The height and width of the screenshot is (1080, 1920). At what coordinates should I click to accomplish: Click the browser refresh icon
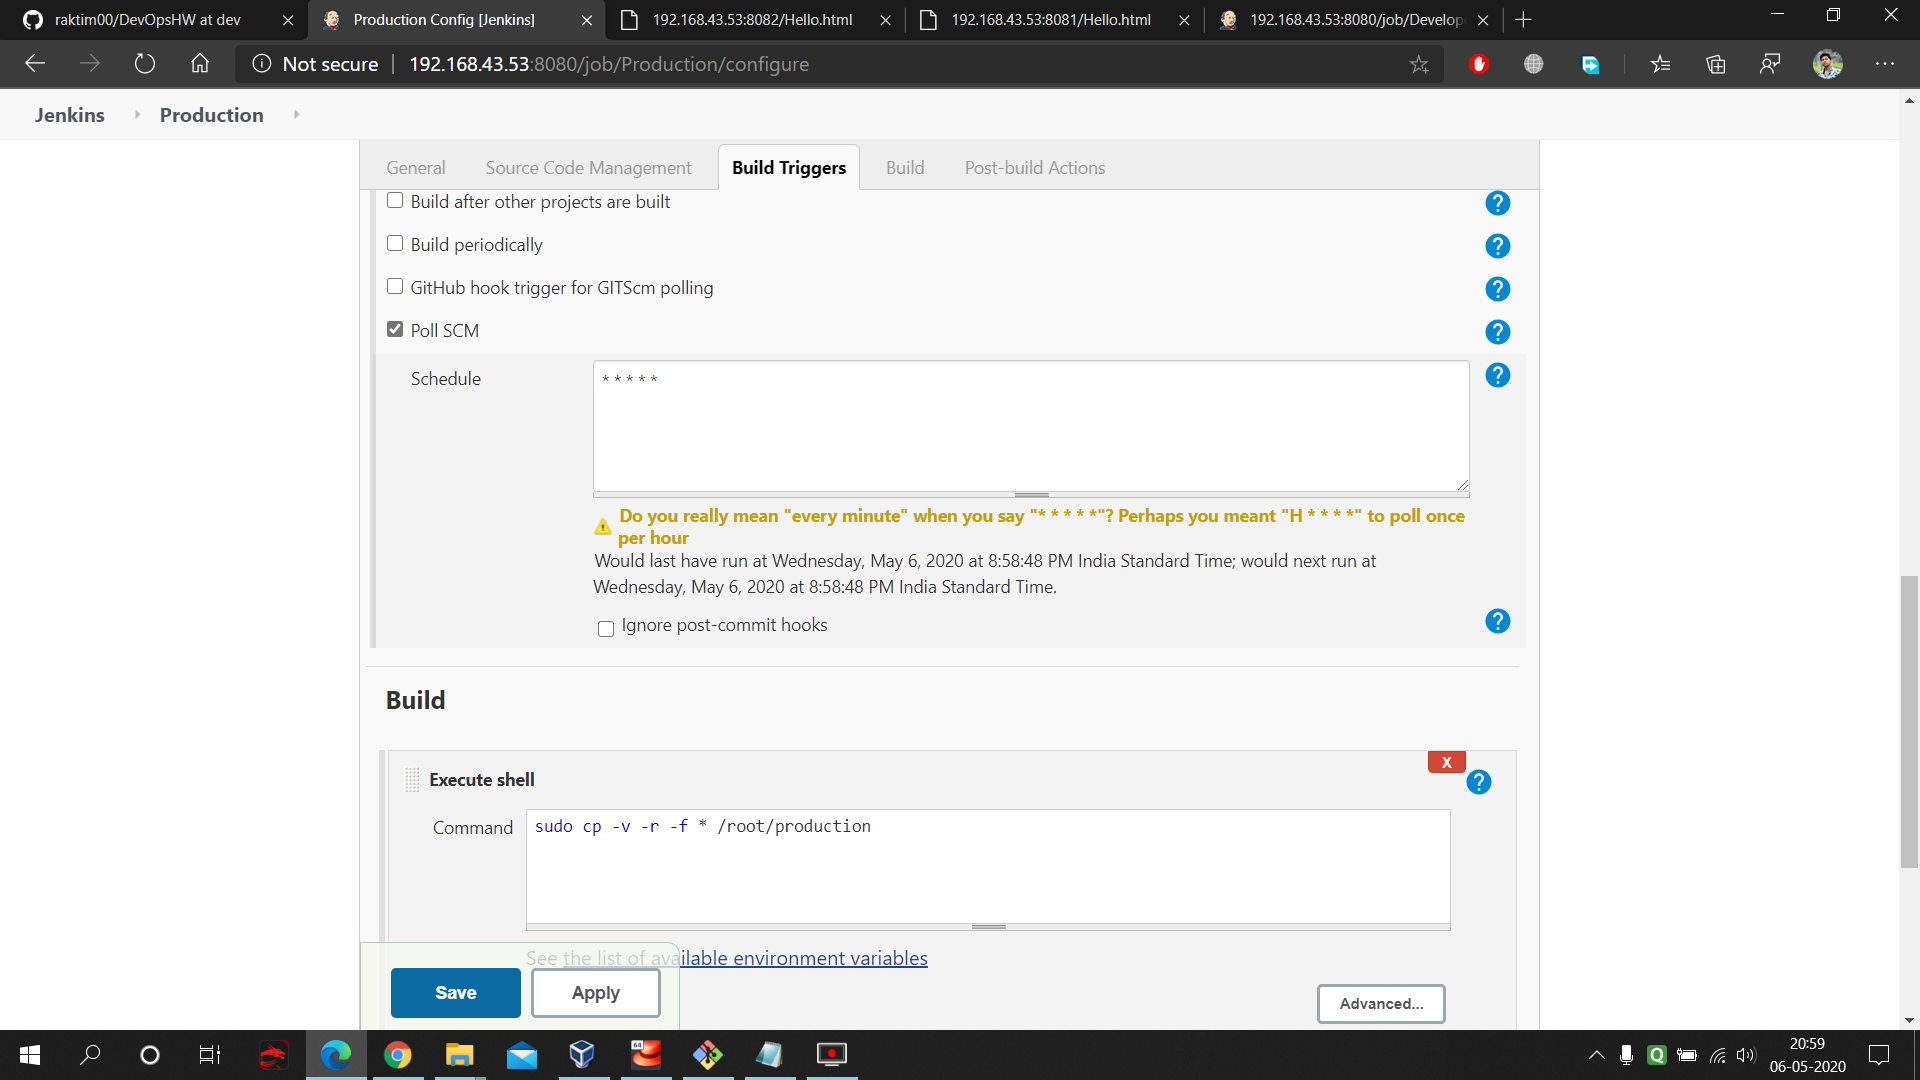point(145,64)
